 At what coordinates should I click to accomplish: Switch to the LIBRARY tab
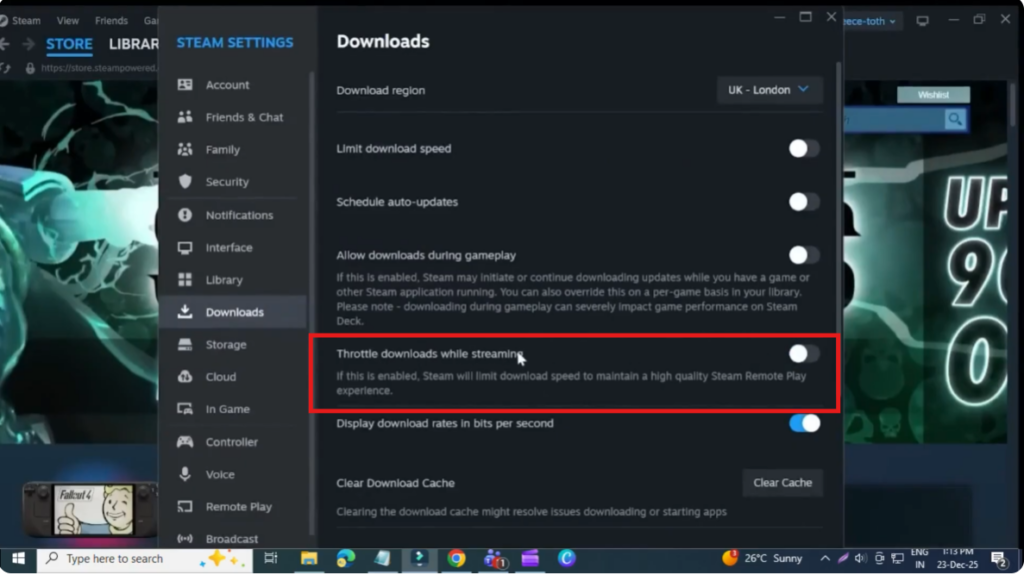tap(133, 44)
